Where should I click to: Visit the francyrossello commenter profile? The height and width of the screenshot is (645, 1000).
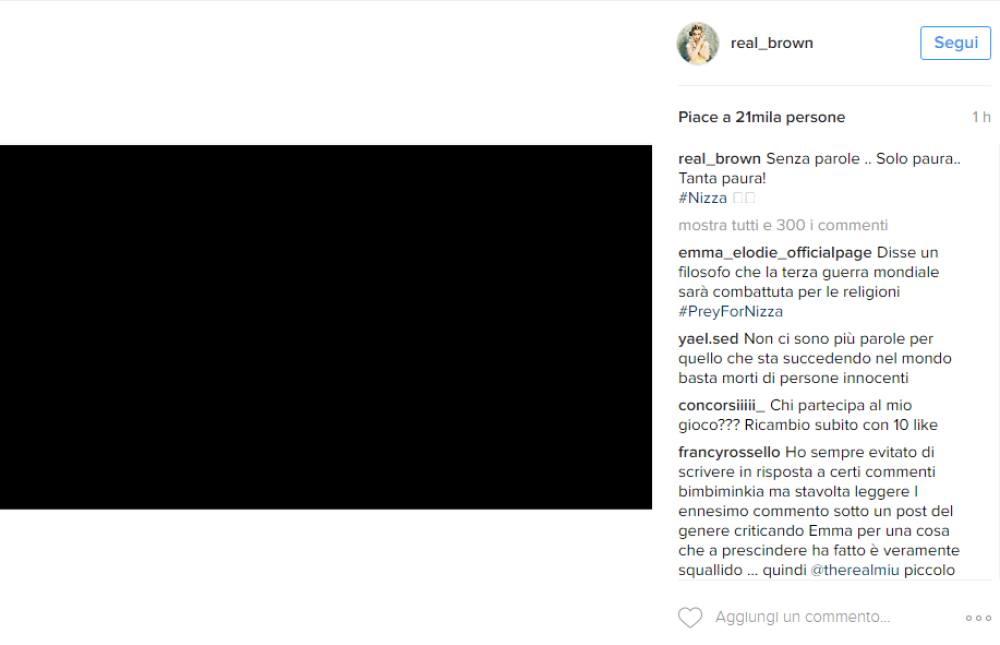coord(729,452)
